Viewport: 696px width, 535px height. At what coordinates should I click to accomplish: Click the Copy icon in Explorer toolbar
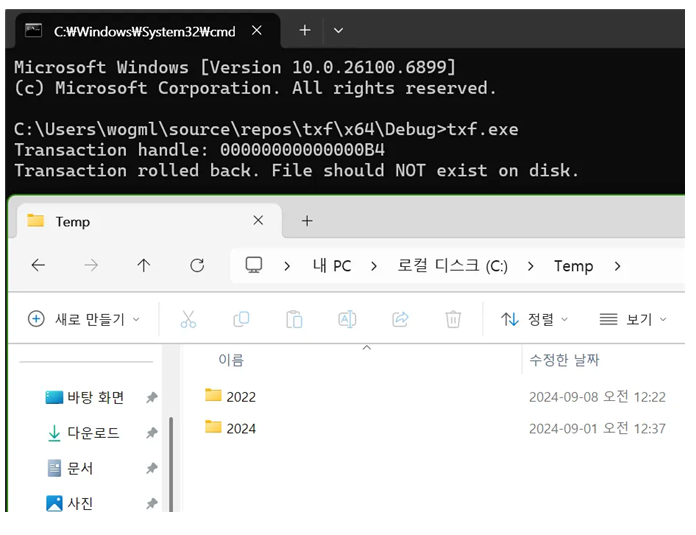pyautogui.click(x=241, y=319)
